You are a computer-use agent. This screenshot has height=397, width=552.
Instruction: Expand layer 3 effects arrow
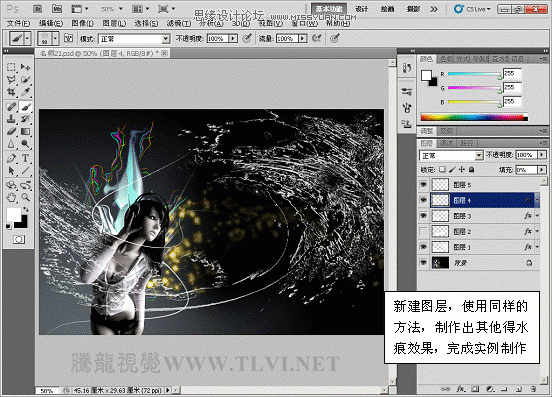click(537, 216)
